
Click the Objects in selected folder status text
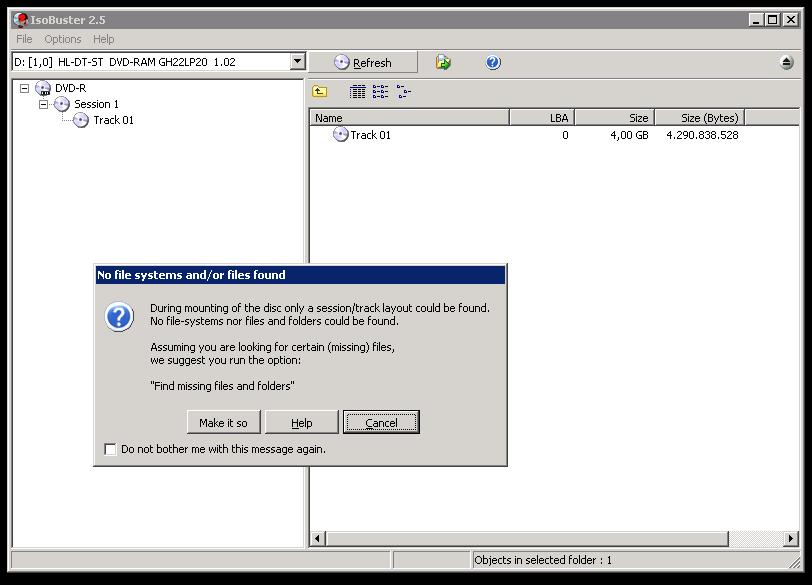pos(543,560)
